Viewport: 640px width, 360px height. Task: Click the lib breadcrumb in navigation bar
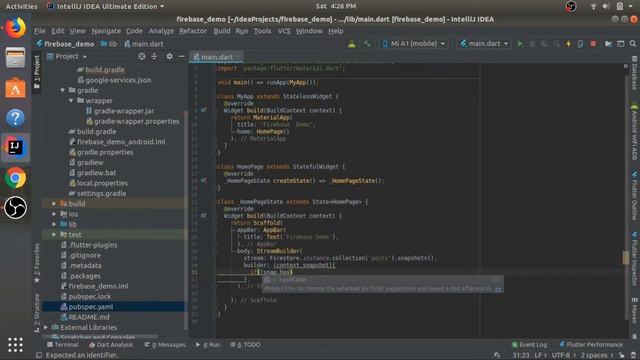[x=109, y=44]
